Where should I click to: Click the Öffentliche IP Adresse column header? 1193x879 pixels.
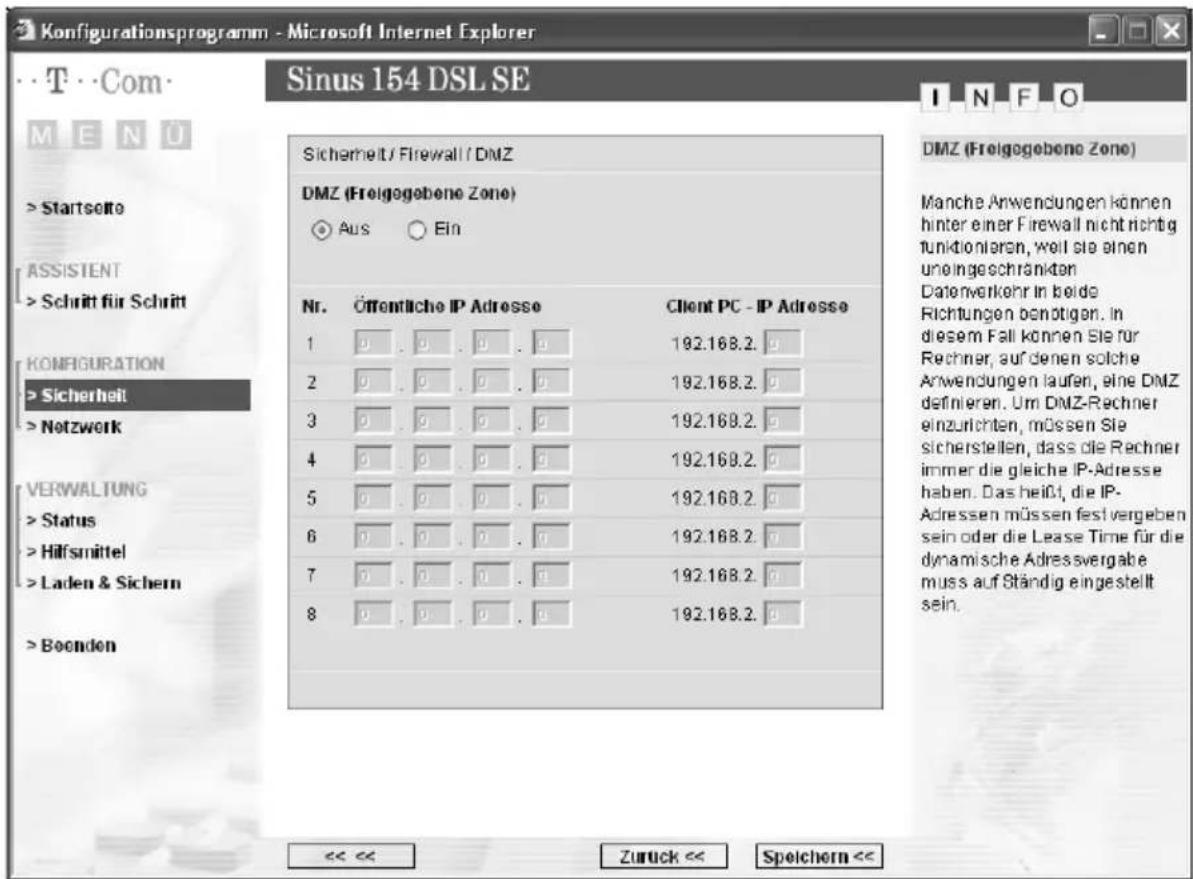(447, 306)
